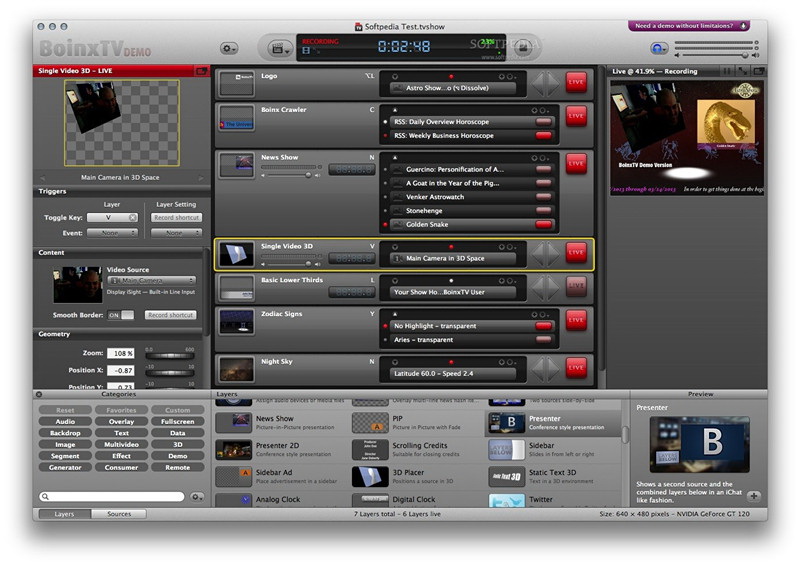
Task: Select the Zodiac Signs layer thumbnail
Action: point(236,322)
